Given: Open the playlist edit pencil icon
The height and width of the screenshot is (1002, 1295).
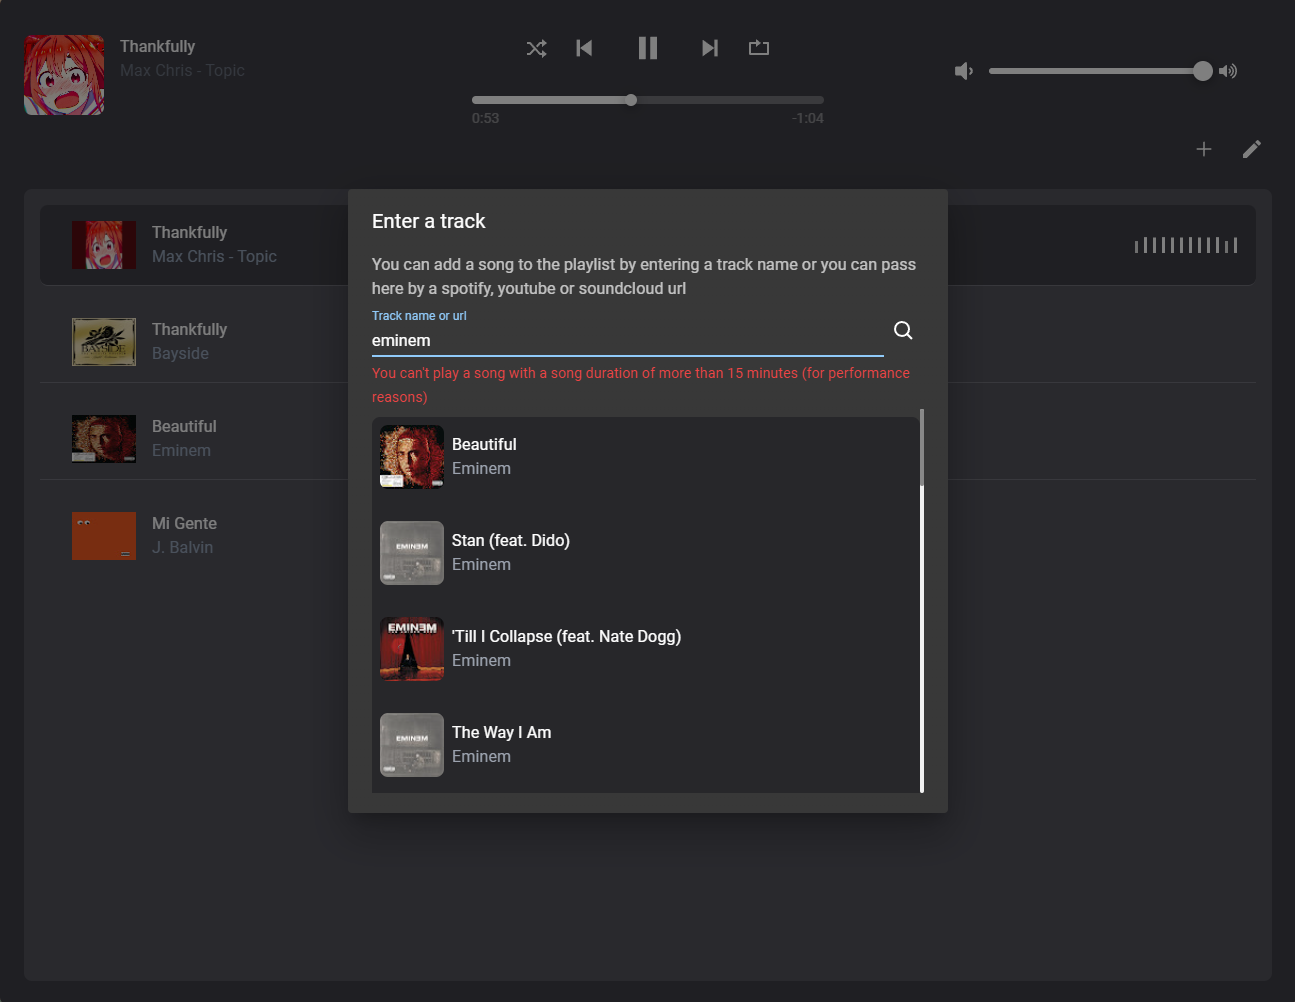Looking at the screenshot, I should (1251, 148).
